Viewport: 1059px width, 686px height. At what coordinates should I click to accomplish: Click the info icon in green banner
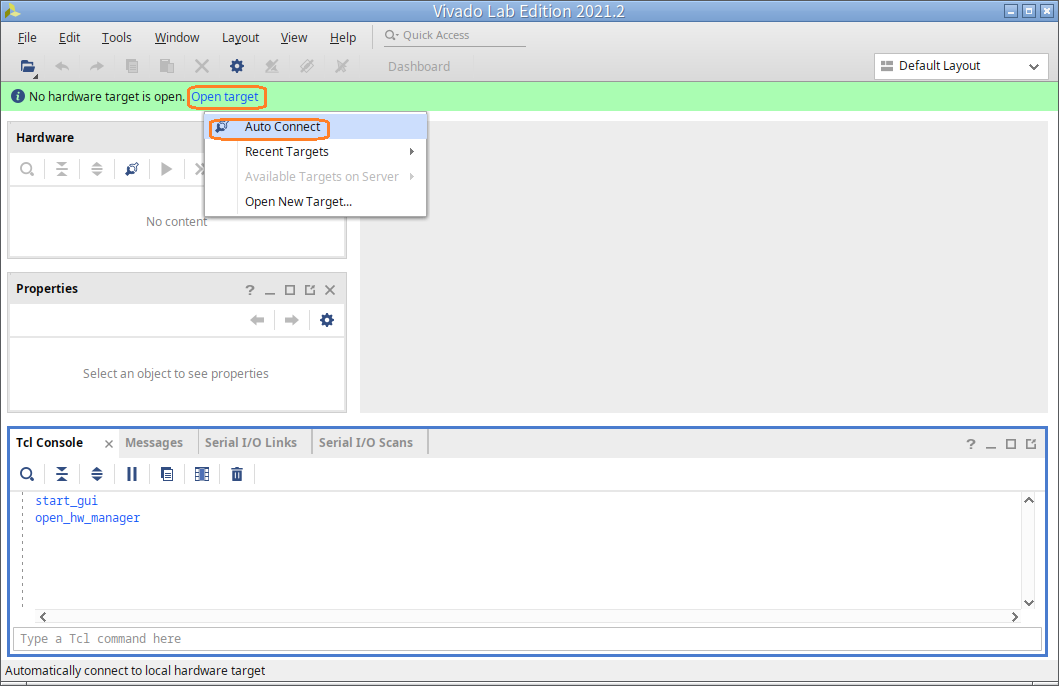coord(18,97)
